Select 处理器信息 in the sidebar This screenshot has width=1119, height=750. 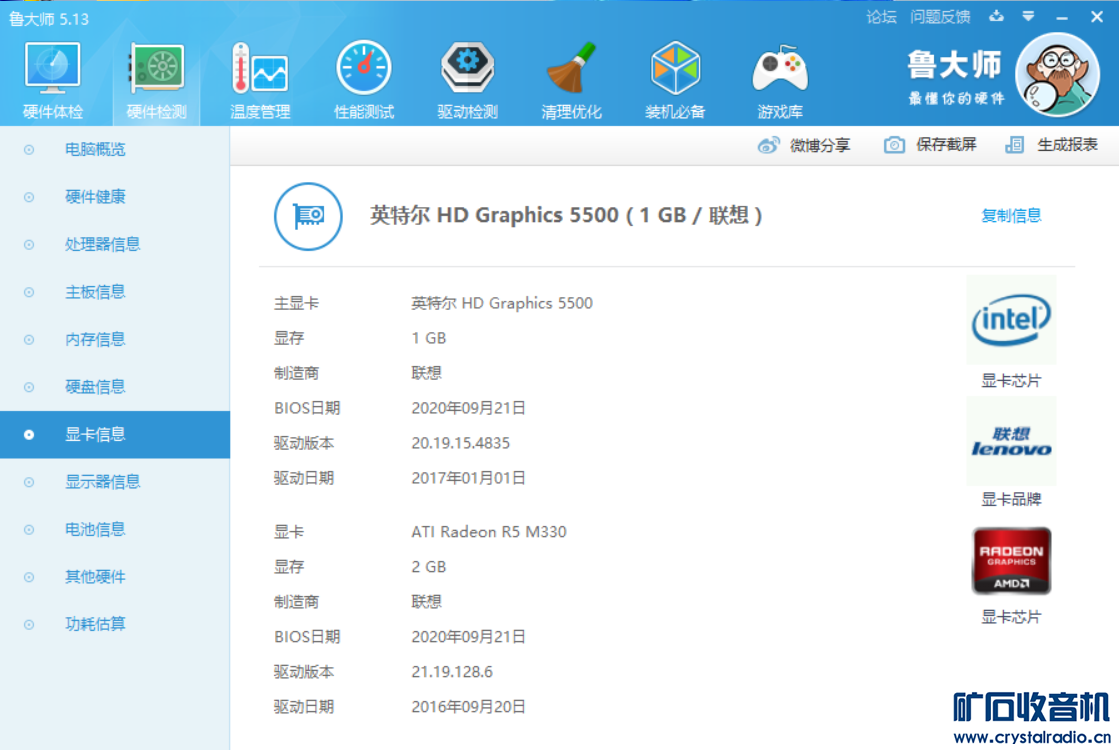pos(115,244)
